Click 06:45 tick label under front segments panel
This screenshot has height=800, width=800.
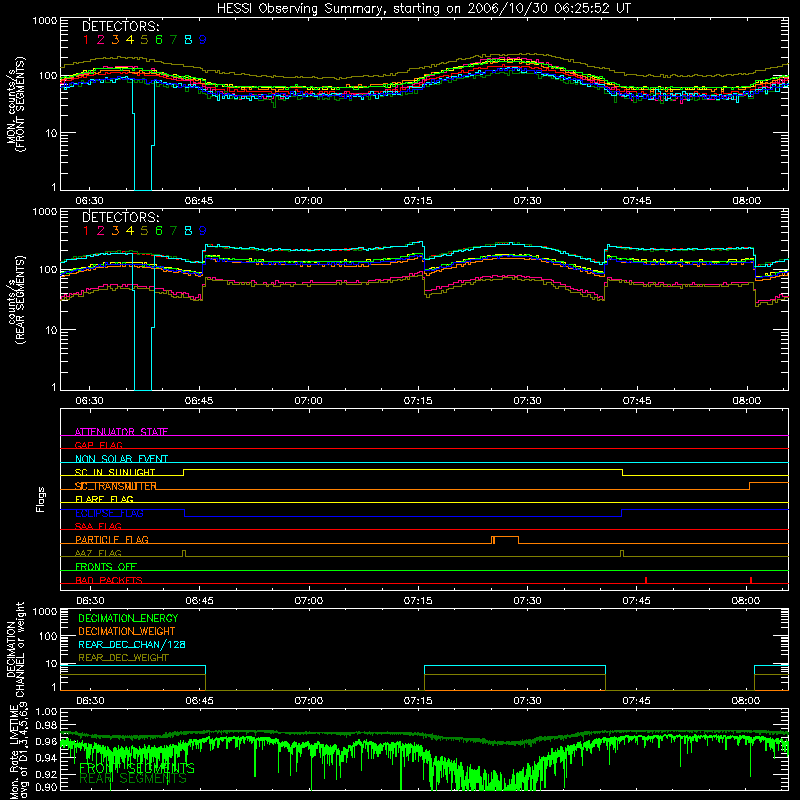(199, 201)
